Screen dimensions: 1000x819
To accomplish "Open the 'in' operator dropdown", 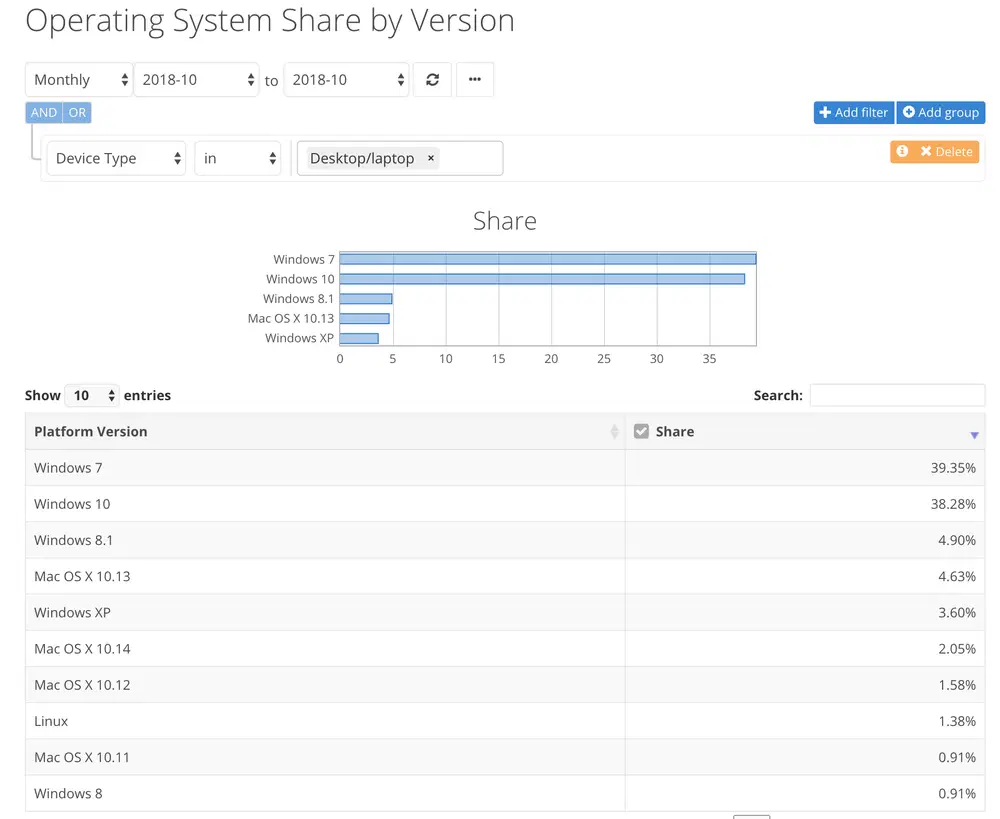I will click(x=237, y=158).
